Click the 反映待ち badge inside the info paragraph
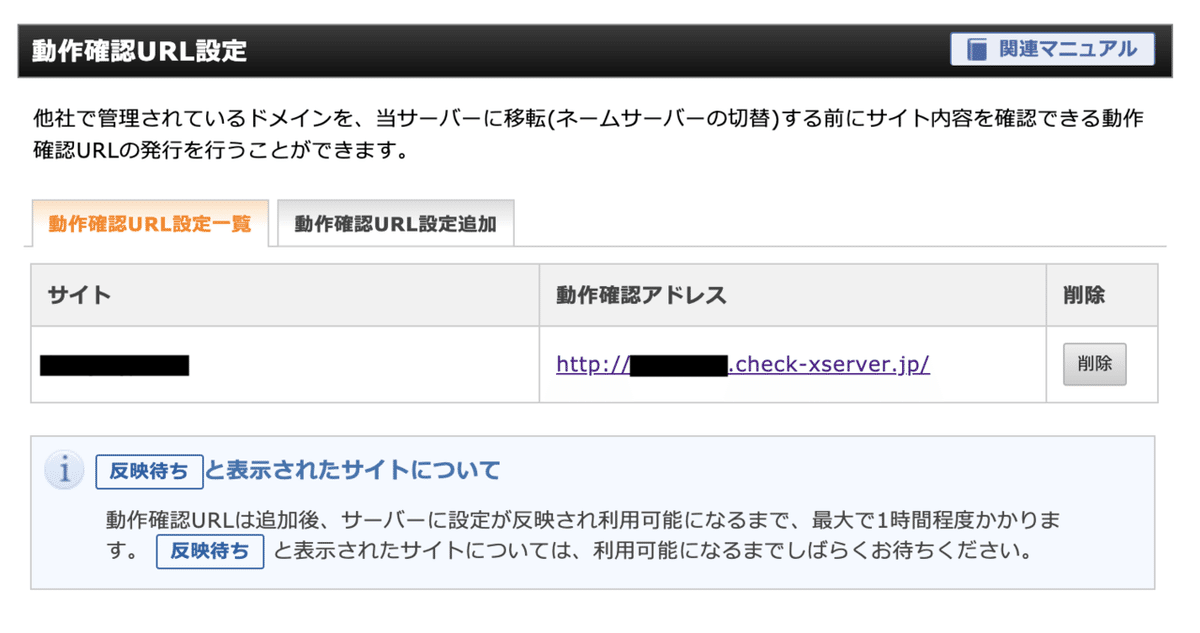The image size is (1200, 633). click(210, 551)
